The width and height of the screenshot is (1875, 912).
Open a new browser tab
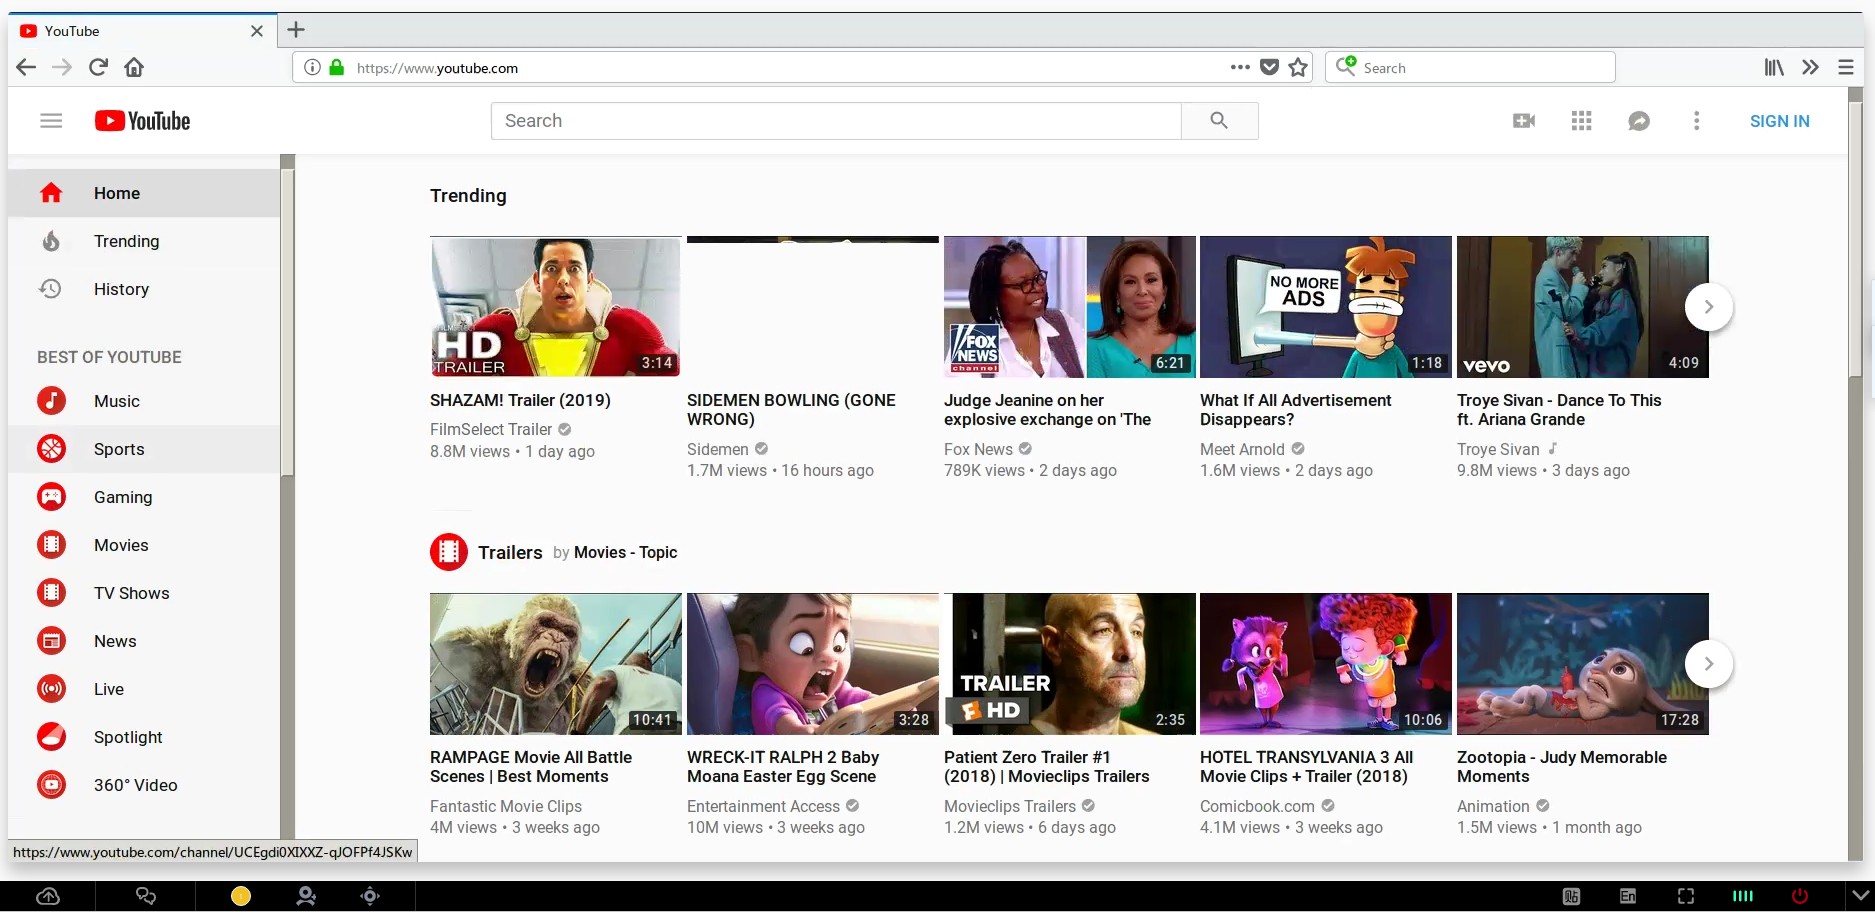[296, 30]
